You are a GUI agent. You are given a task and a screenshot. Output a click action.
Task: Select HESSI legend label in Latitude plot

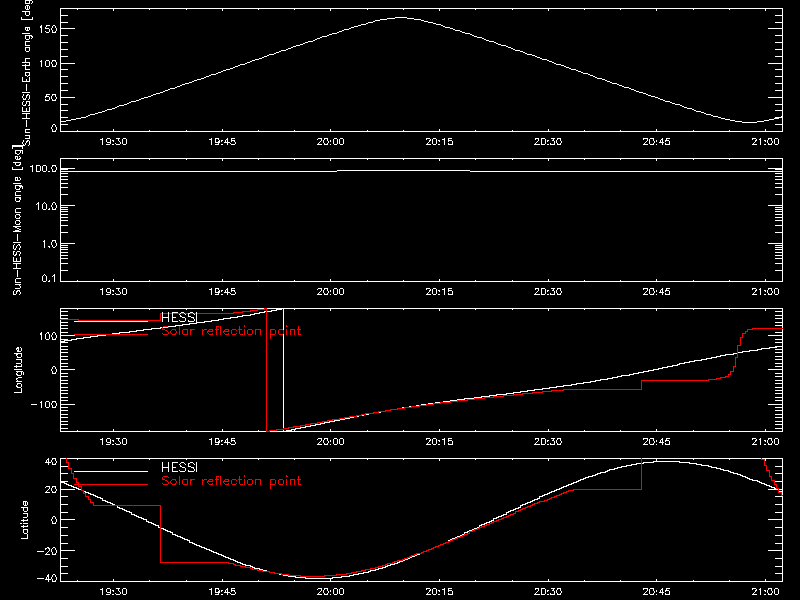pyautogui.click(x=179, y=467)
